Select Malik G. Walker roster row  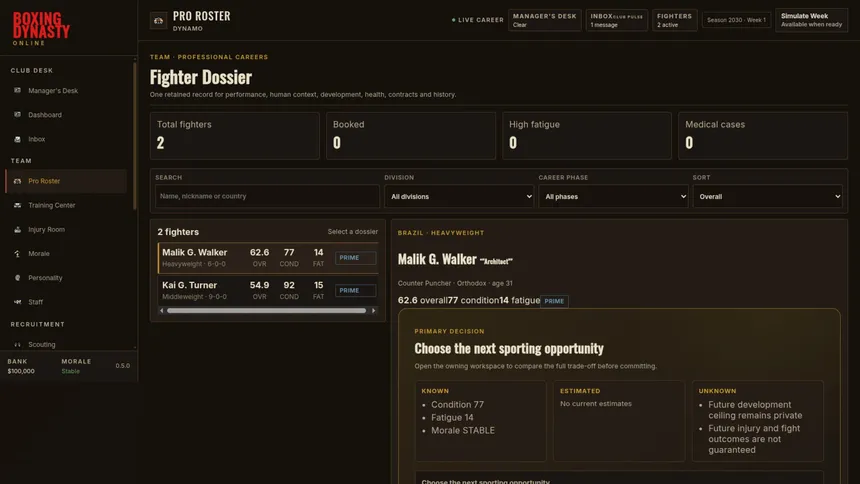268,257
